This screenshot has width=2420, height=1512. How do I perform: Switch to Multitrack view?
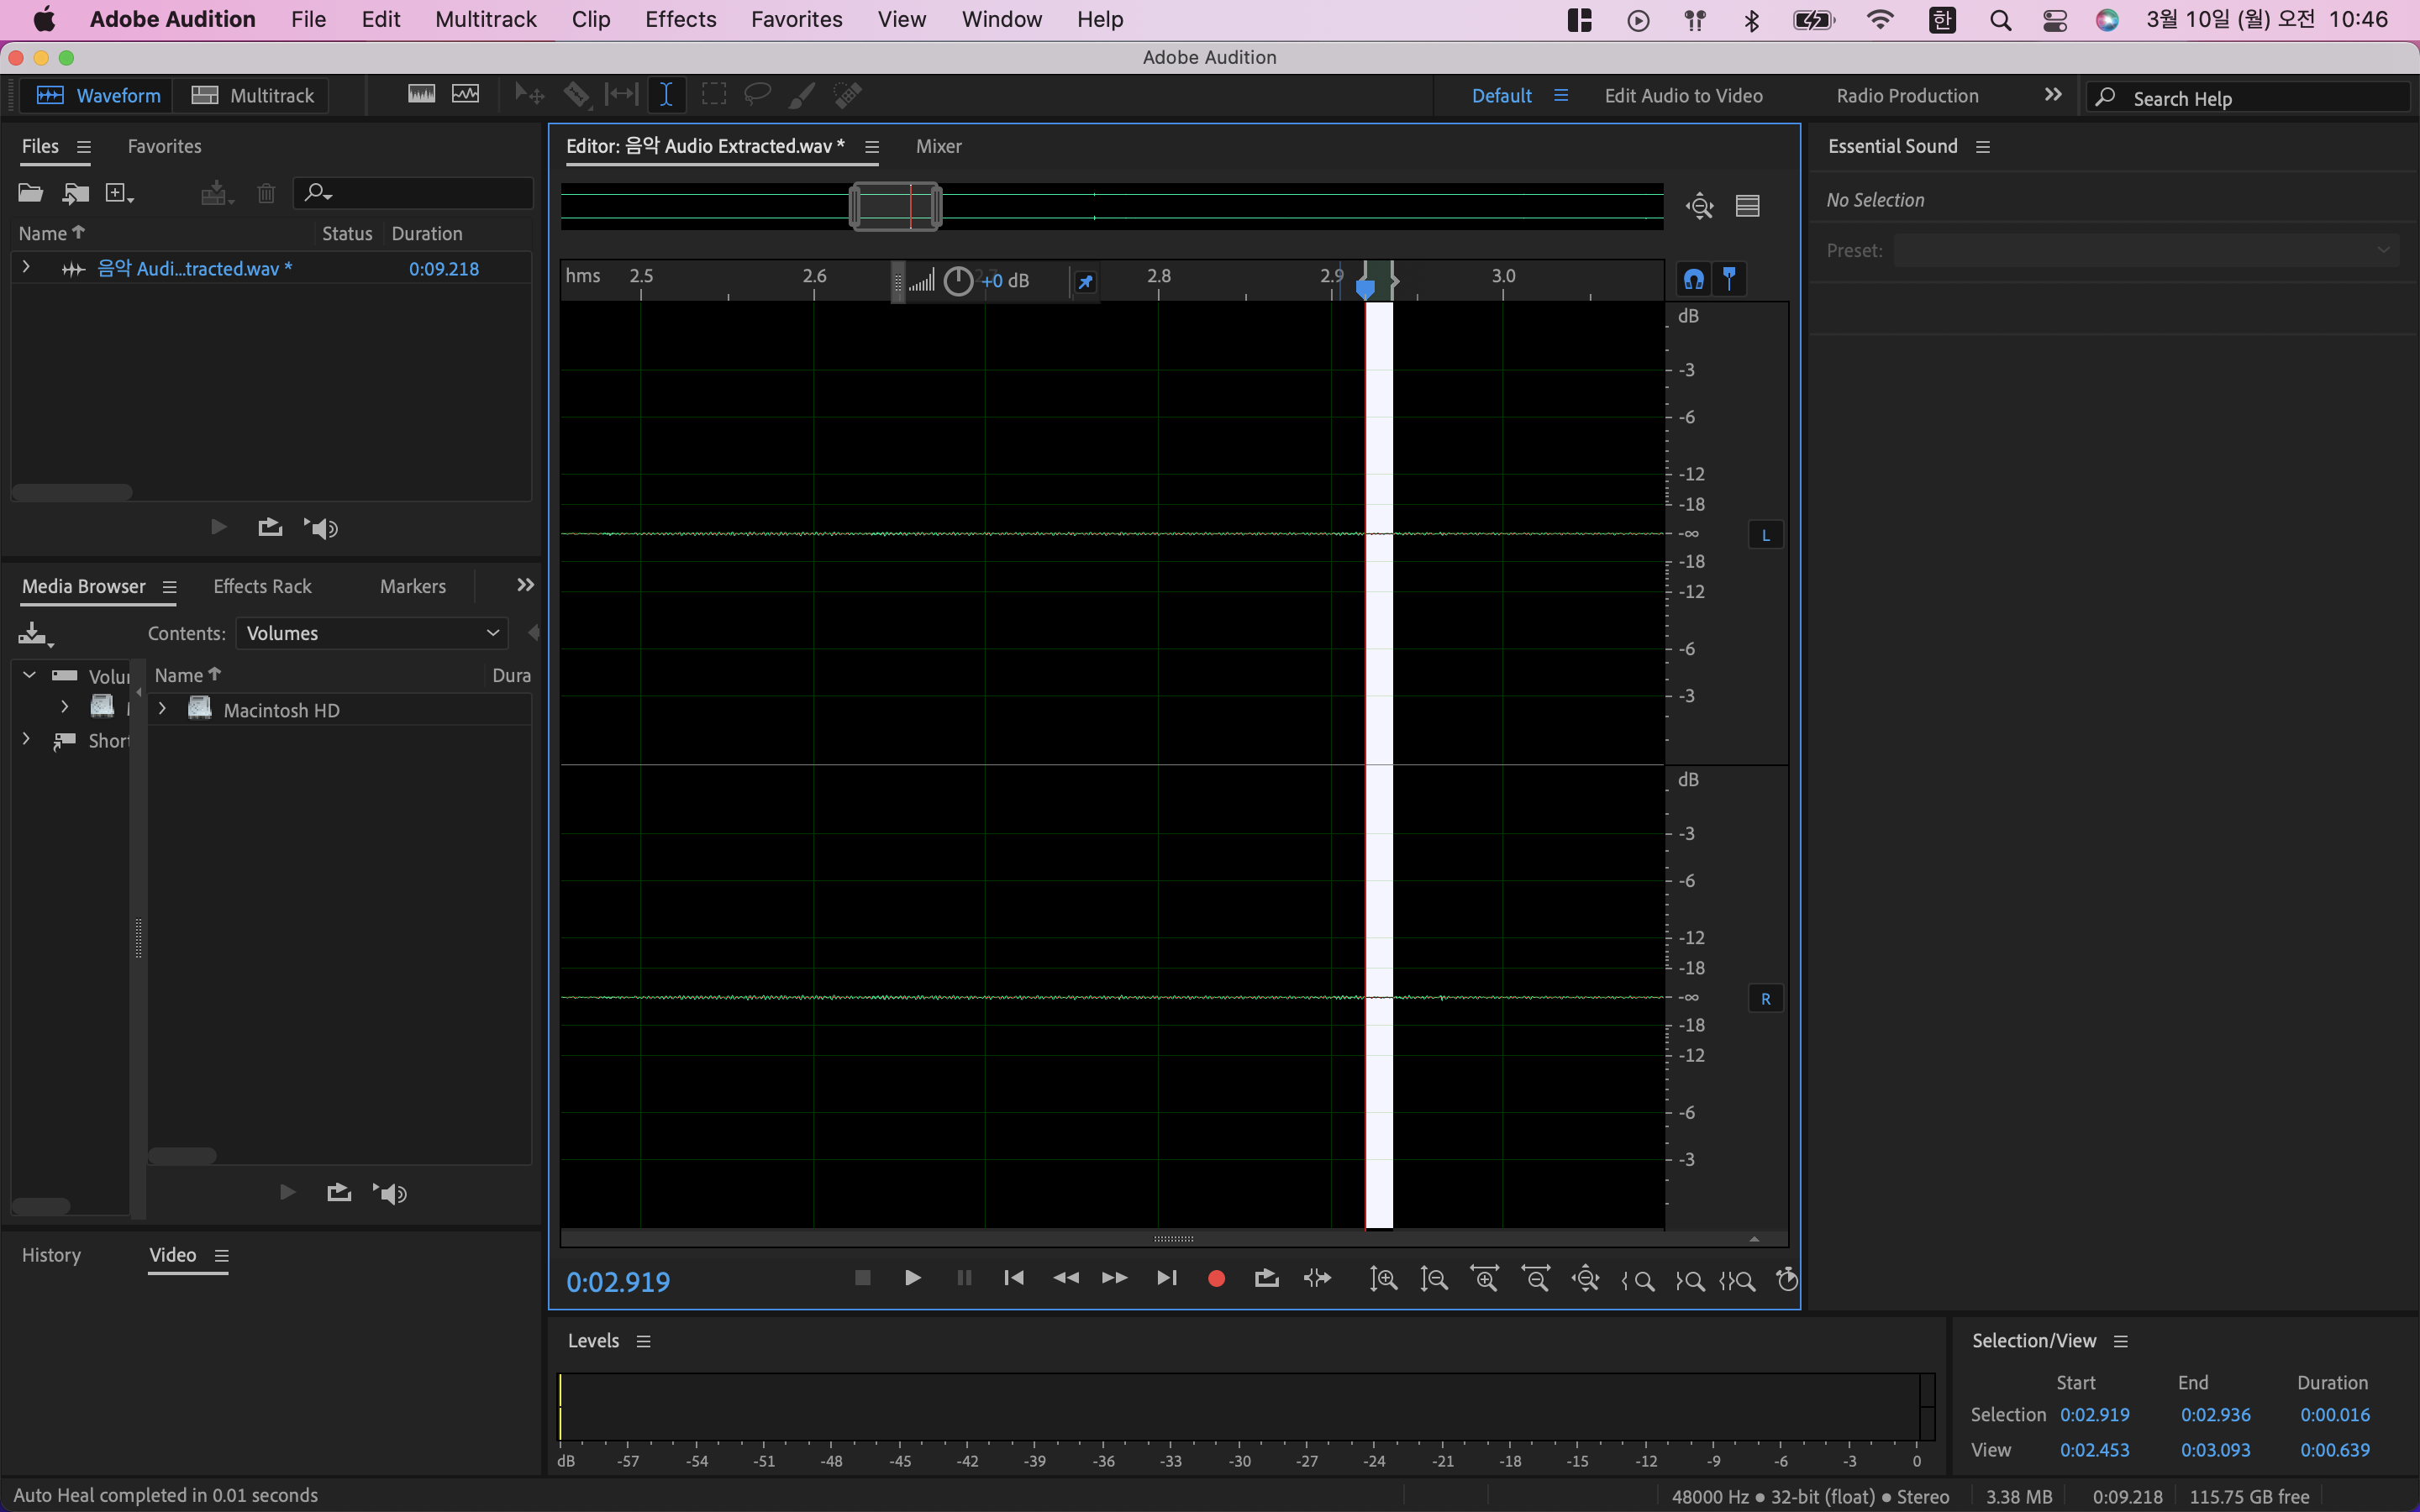[253, 95]
